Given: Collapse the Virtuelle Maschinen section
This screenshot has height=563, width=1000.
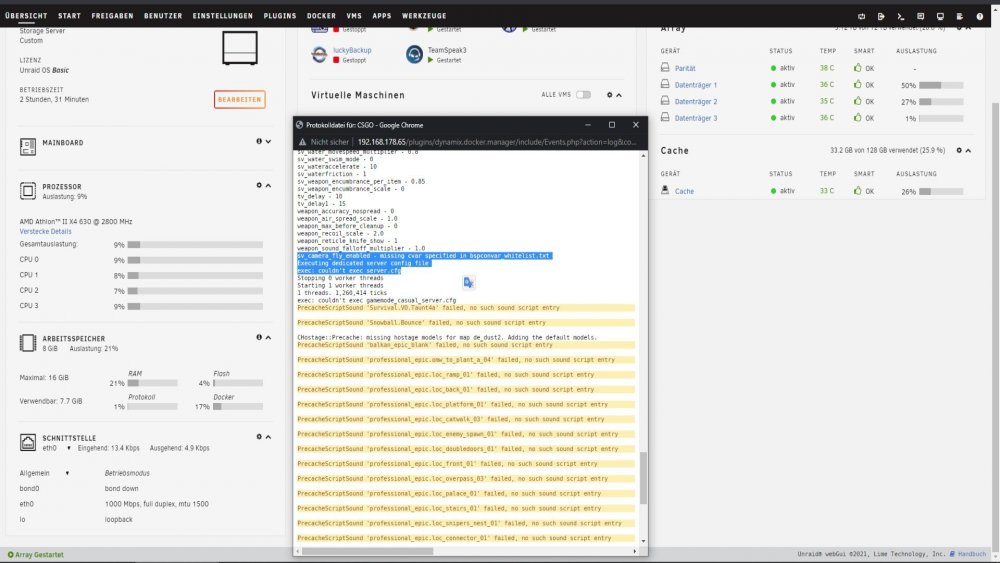Looking at the screenshot, I should pyautogui.click(x=619, y=95).
